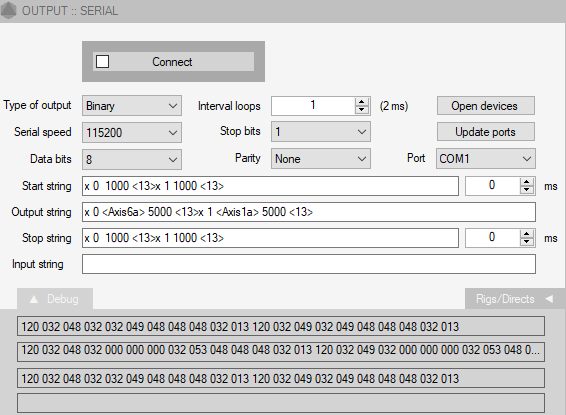Click the SimTools icon beside OUTPUT :: SERIAL

[9, 10]
